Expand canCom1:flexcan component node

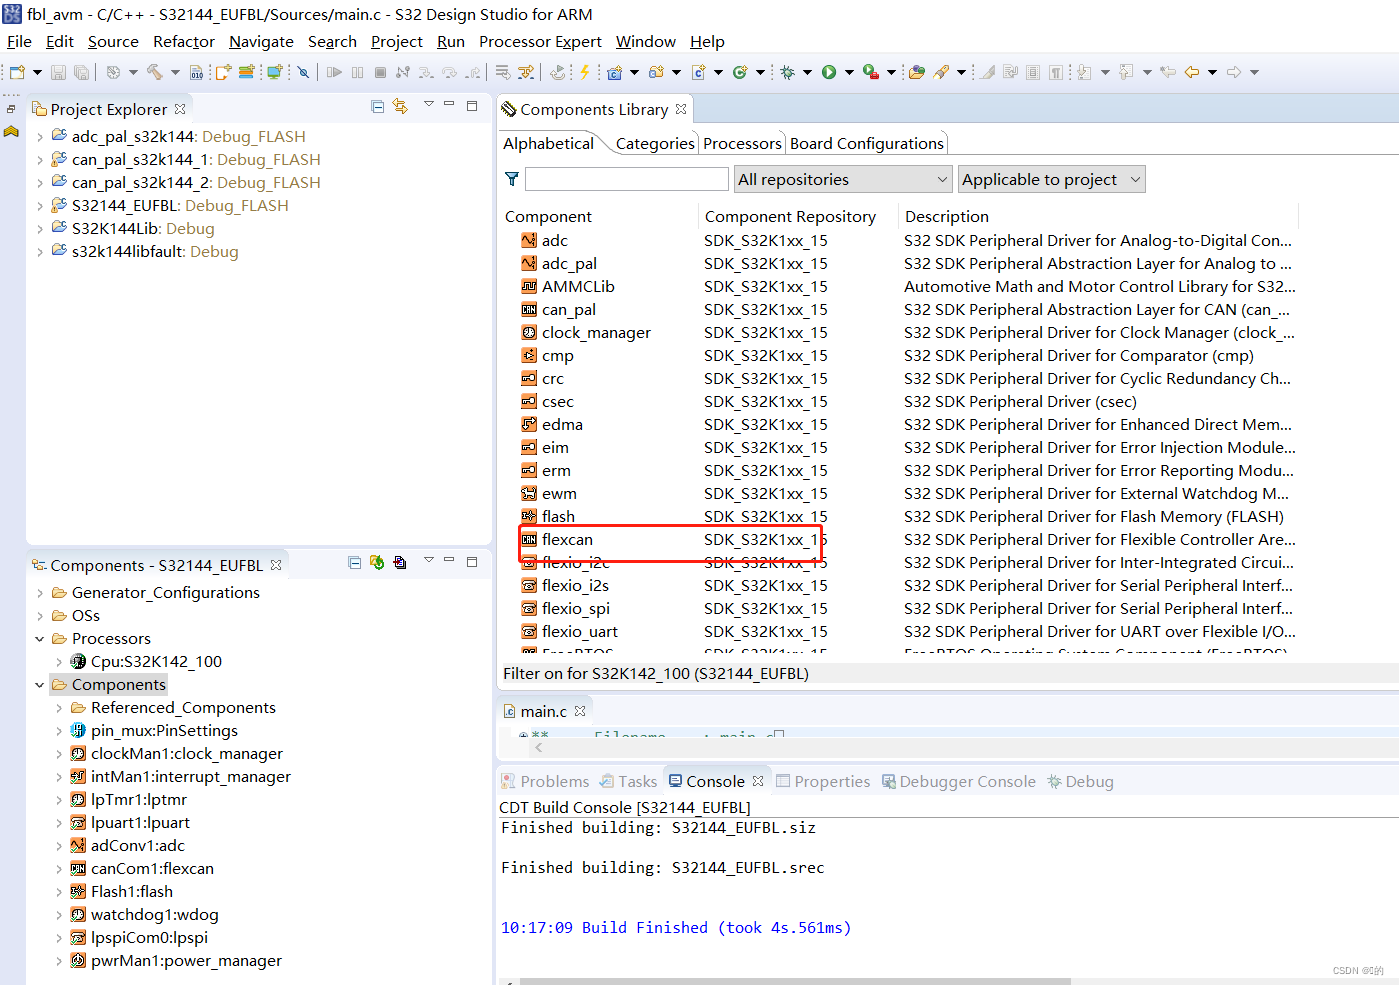pos(59,869)
